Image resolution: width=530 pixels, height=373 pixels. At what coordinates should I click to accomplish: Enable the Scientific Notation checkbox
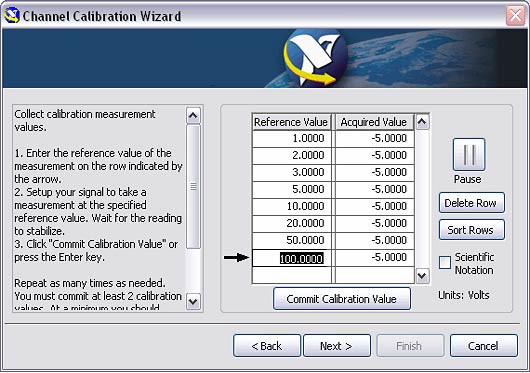coord(444,262)
